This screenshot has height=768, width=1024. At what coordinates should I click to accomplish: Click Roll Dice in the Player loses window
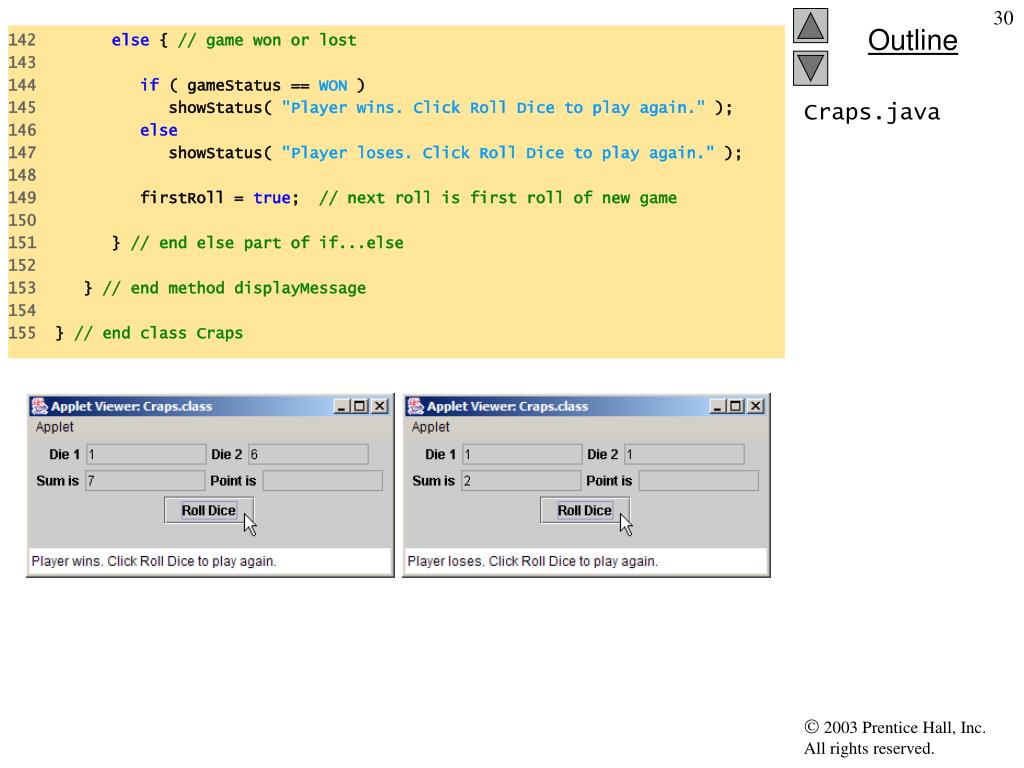coord(584,510)
